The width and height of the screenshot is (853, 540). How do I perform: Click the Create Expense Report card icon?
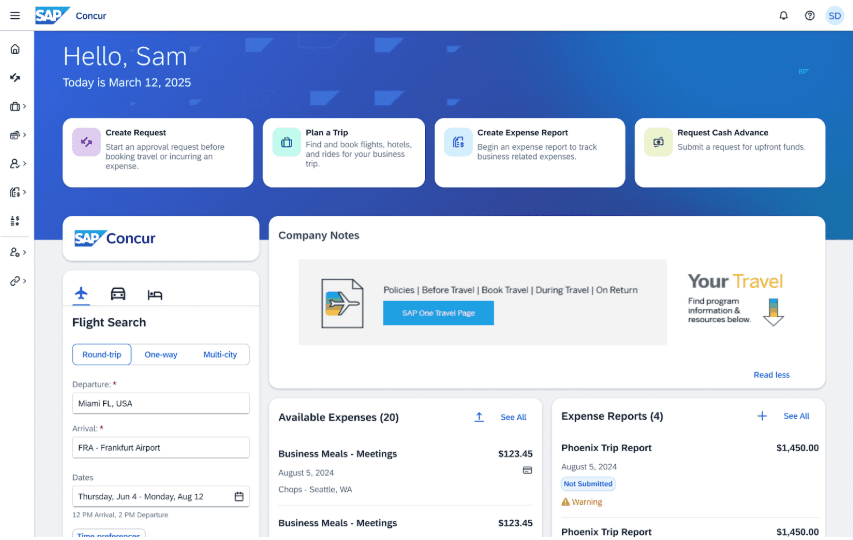tap(459, 142)
